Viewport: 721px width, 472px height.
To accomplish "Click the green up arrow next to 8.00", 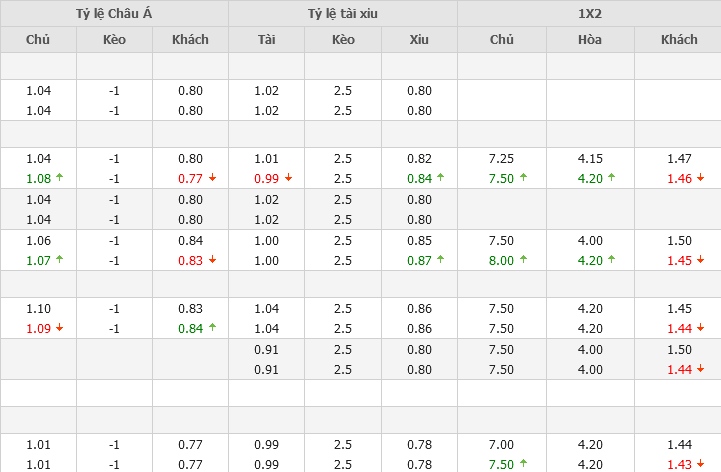I will (x=523, y=260).
